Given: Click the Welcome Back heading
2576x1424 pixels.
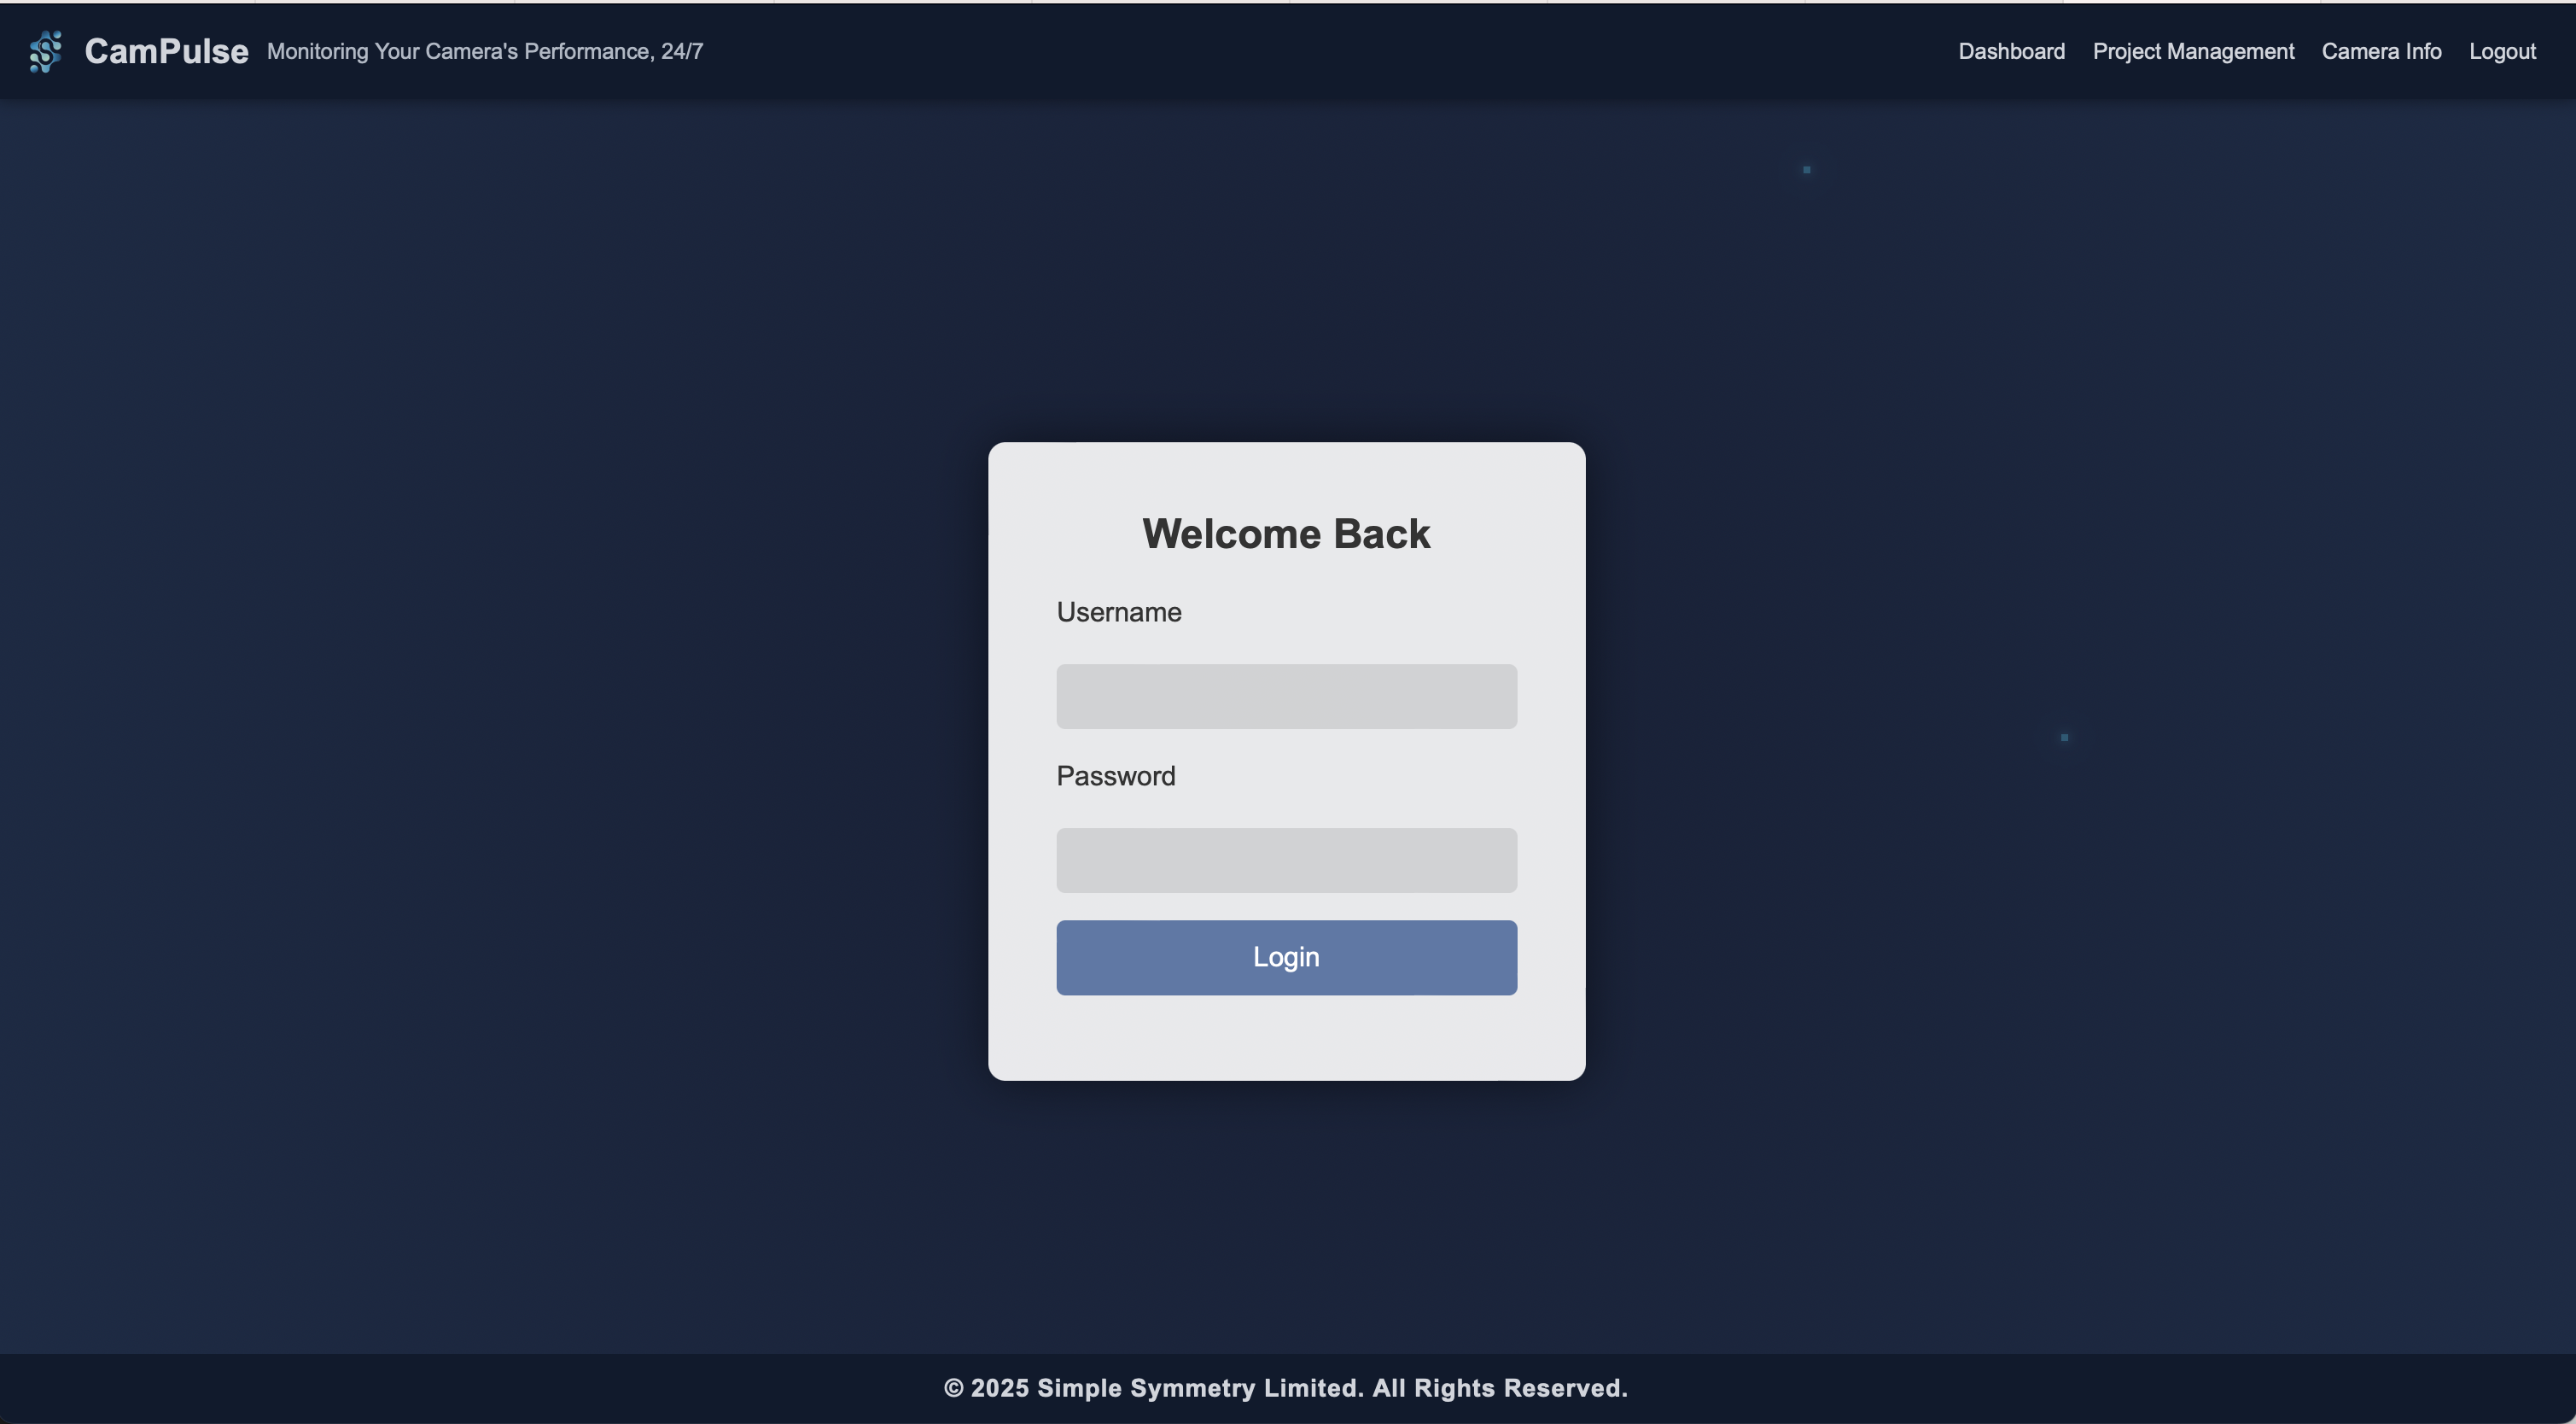Looking at the screenshot, I should click(1286, 534).
